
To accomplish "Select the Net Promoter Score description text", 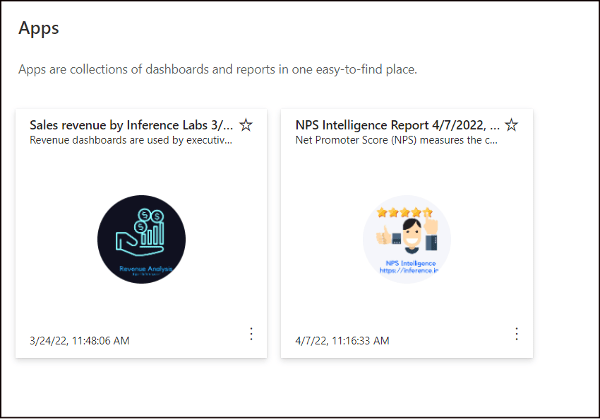I will (x=396, y=140).
